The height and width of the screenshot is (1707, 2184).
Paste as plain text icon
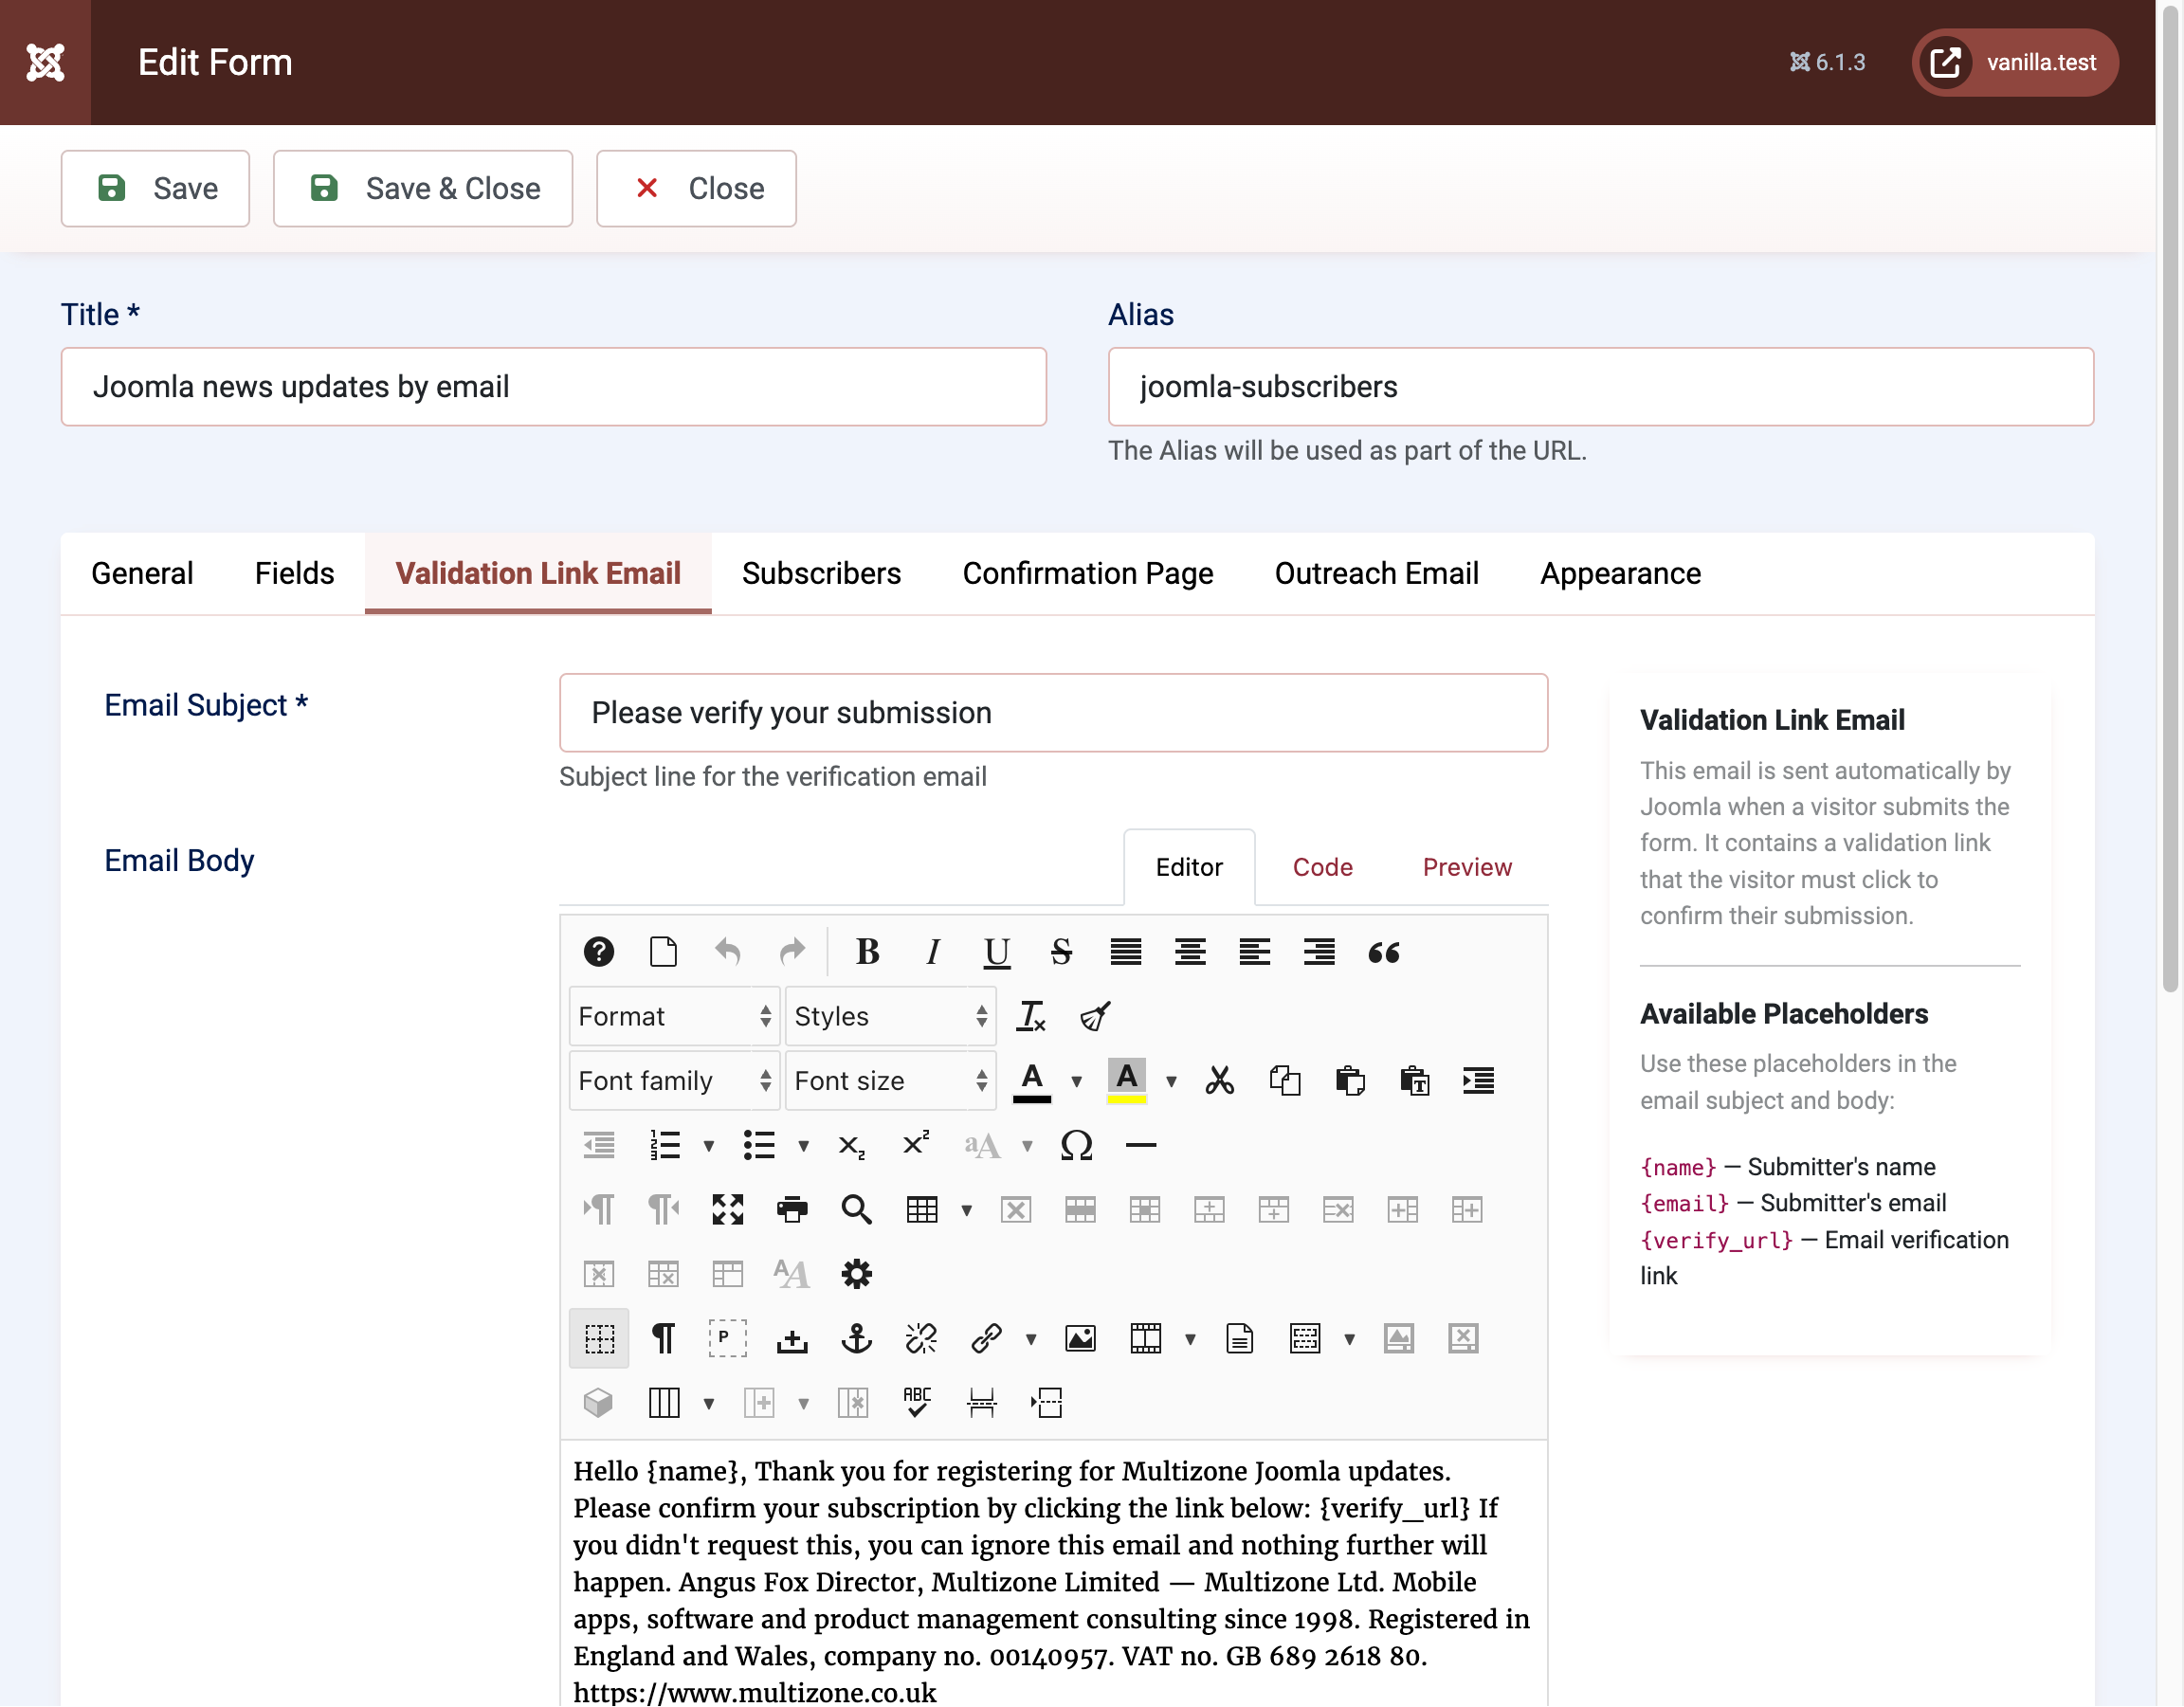(x=1414, y=1080)
